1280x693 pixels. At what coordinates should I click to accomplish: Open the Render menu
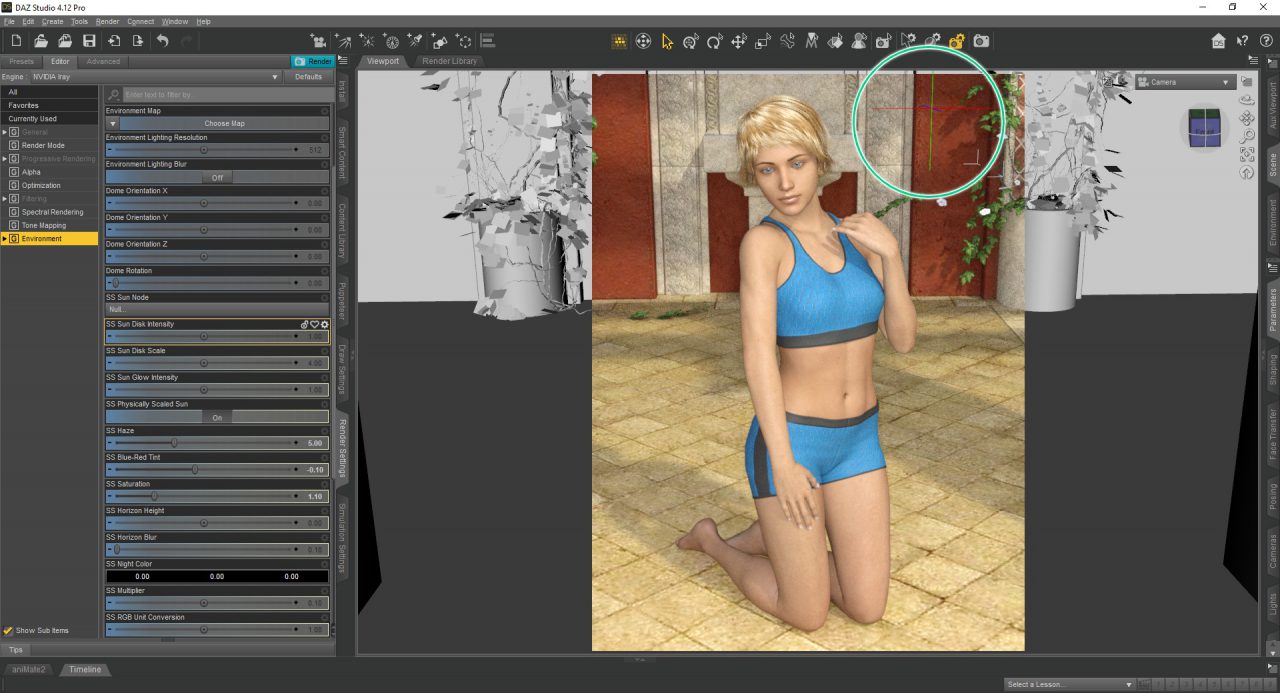click(x=107, y=21)
